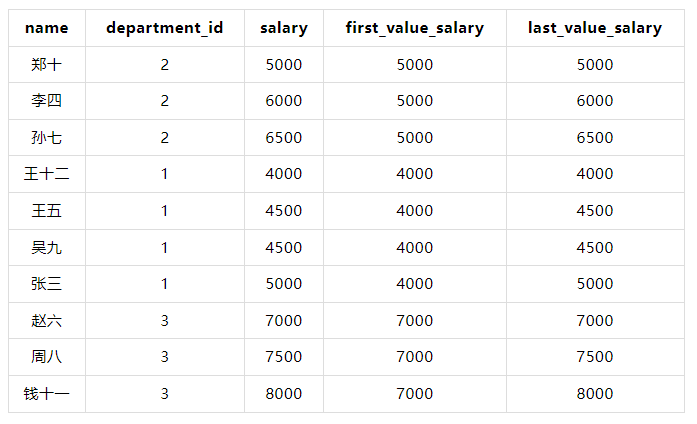Select the name cell 李四

click(x=46, y=101)
